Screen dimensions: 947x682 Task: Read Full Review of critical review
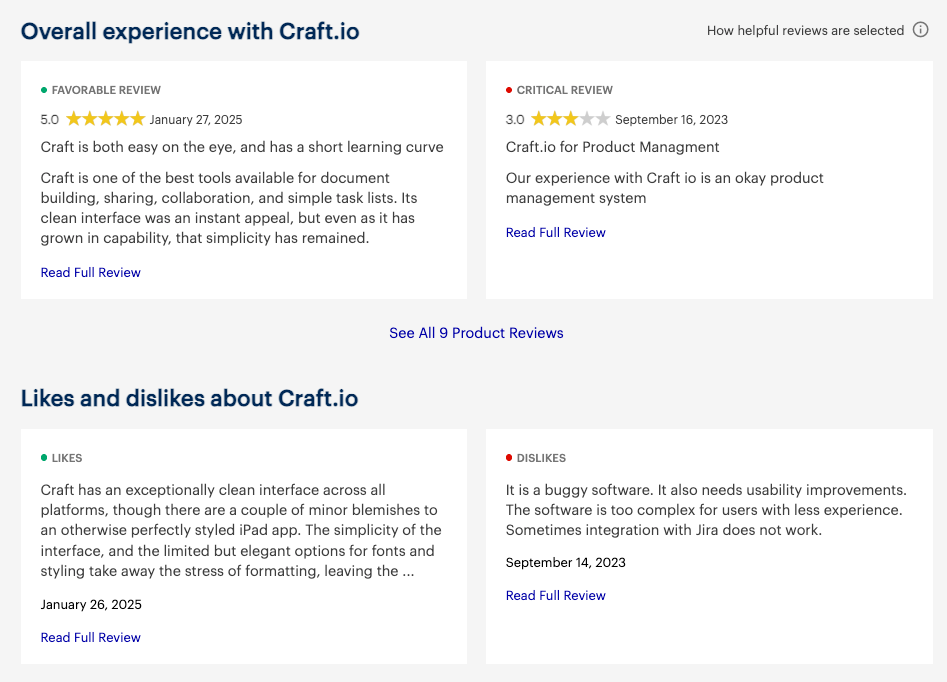pos(556,233)
